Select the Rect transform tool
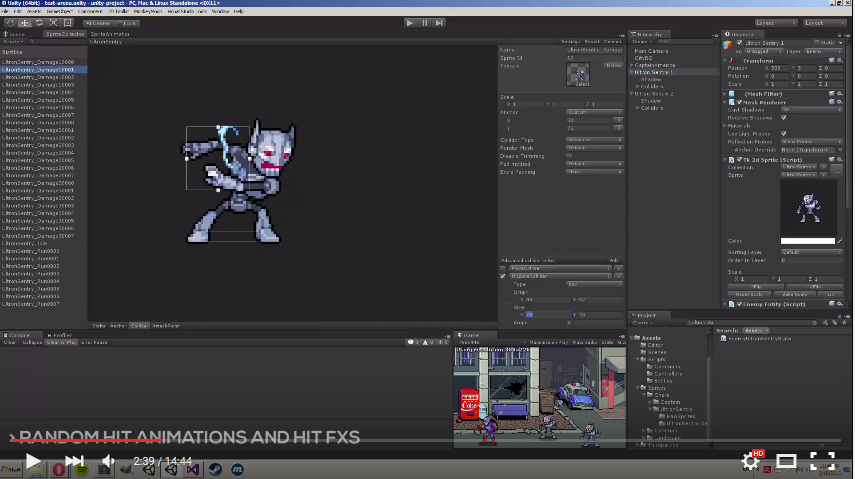The image size is (855, 479). 67,22
